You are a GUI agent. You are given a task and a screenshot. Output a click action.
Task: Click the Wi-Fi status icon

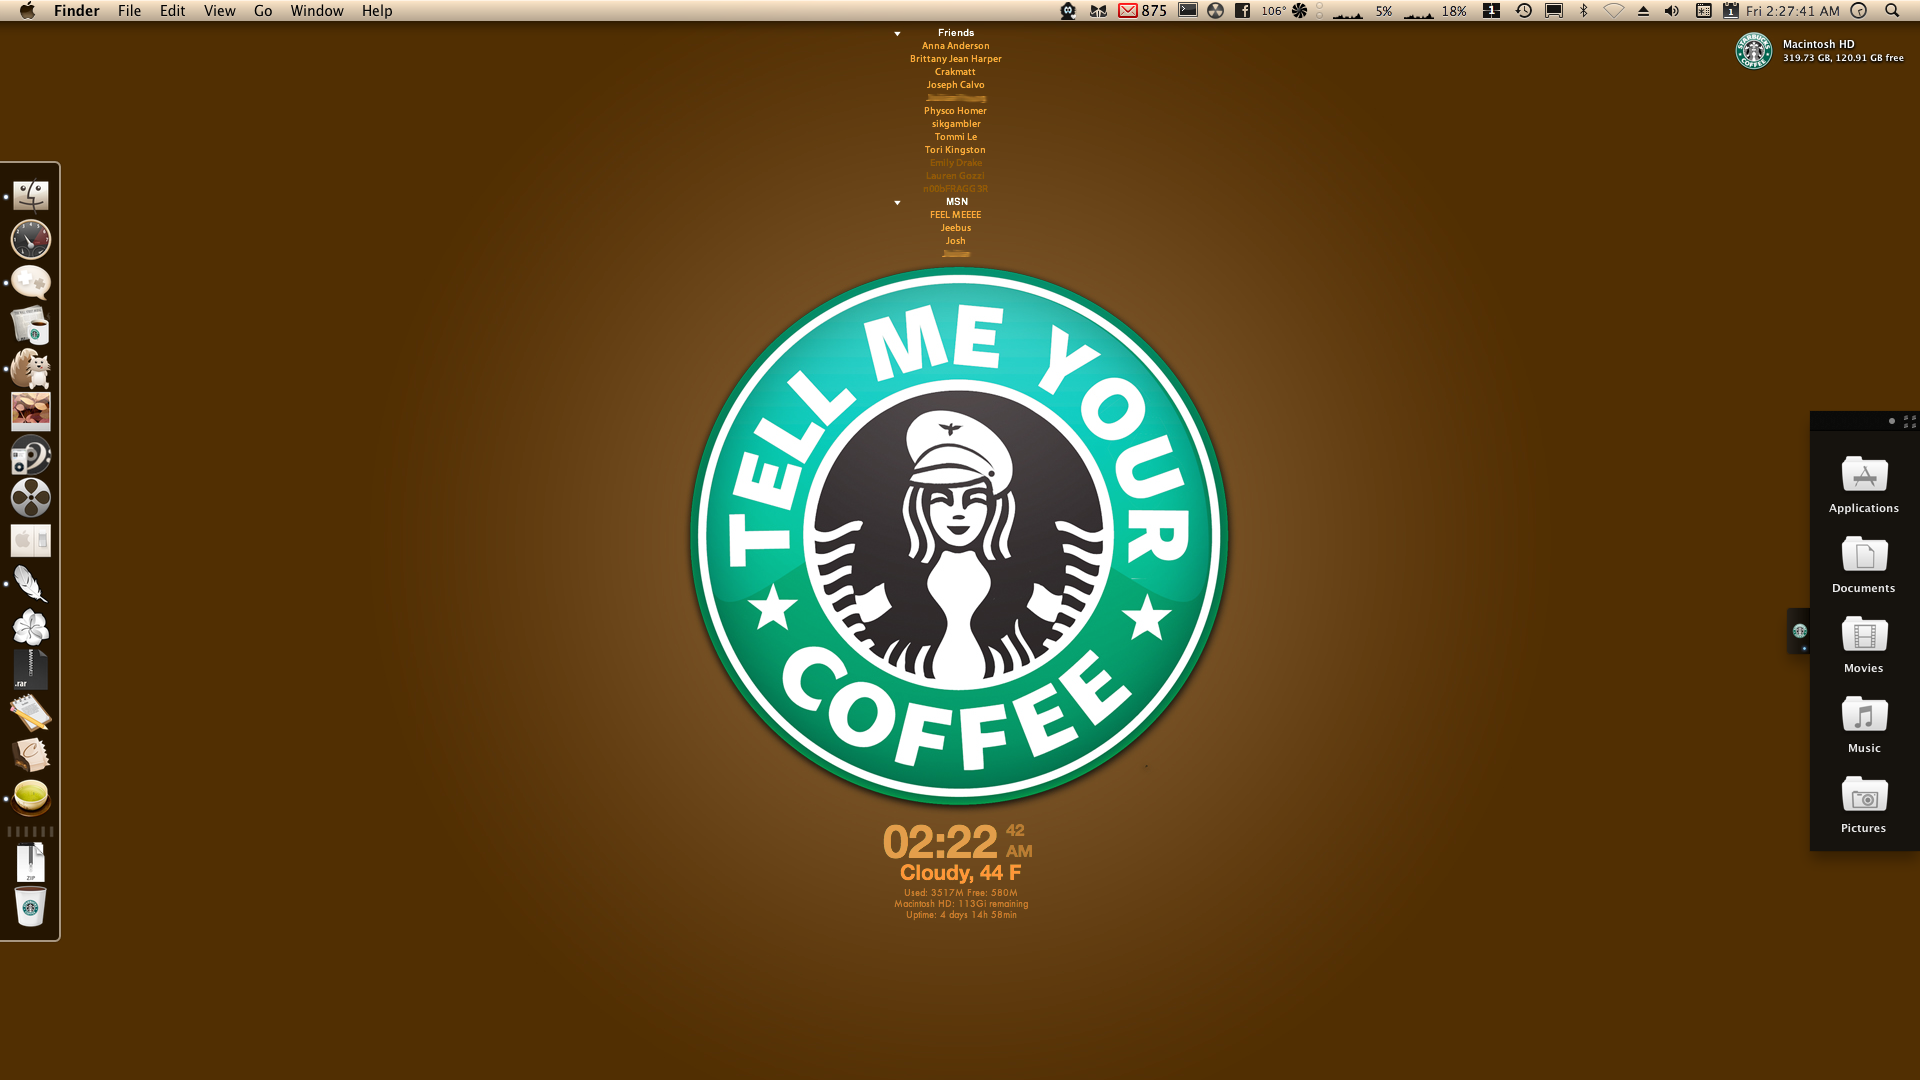click(1613, 11)
